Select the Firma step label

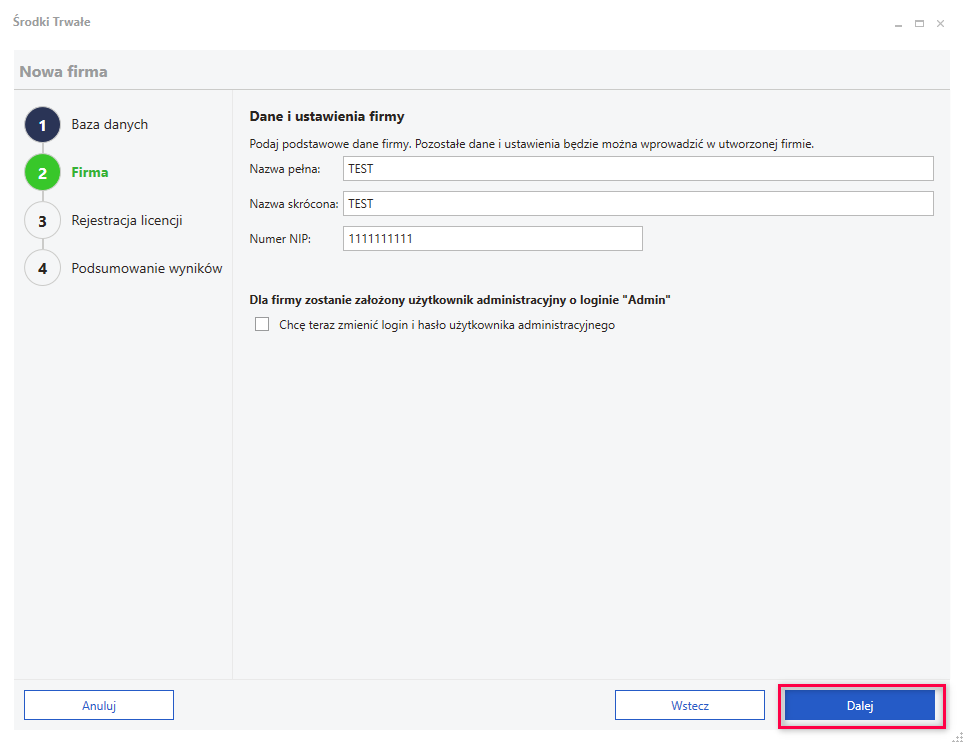tap(90, 172)
